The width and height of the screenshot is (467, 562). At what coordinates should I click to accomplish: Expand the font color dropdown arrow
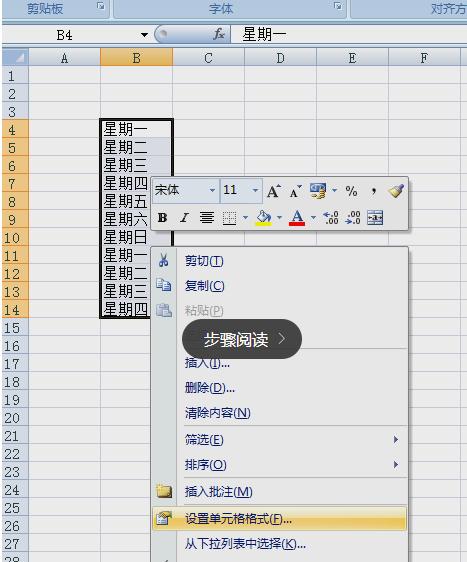(x=313, y=218)
